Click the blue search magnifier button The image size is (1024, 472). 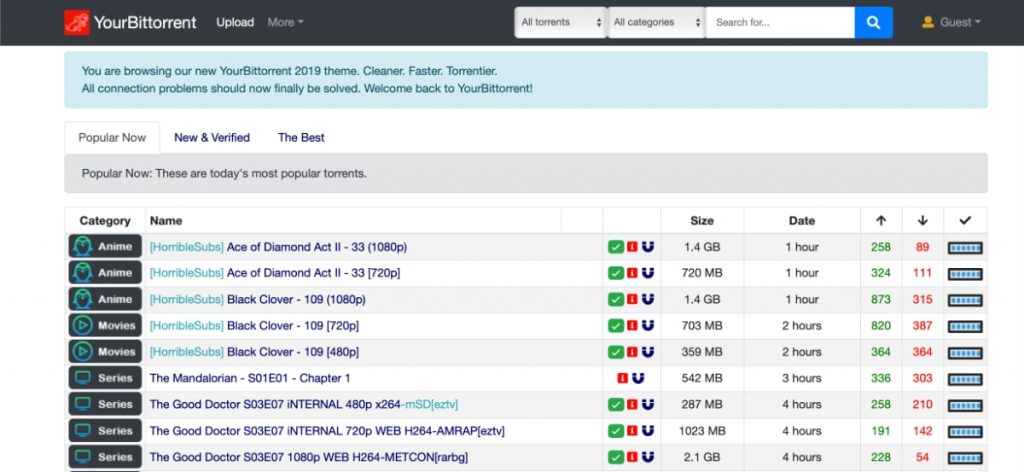pyautogui.click(x=873, y=22)
